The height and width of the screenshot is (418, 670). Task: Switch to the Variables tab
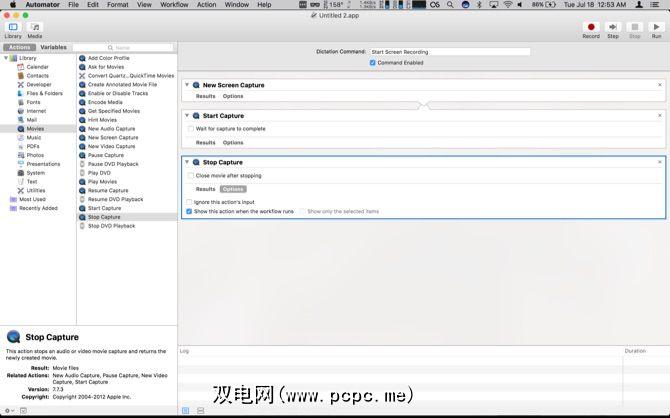(53, 47)
